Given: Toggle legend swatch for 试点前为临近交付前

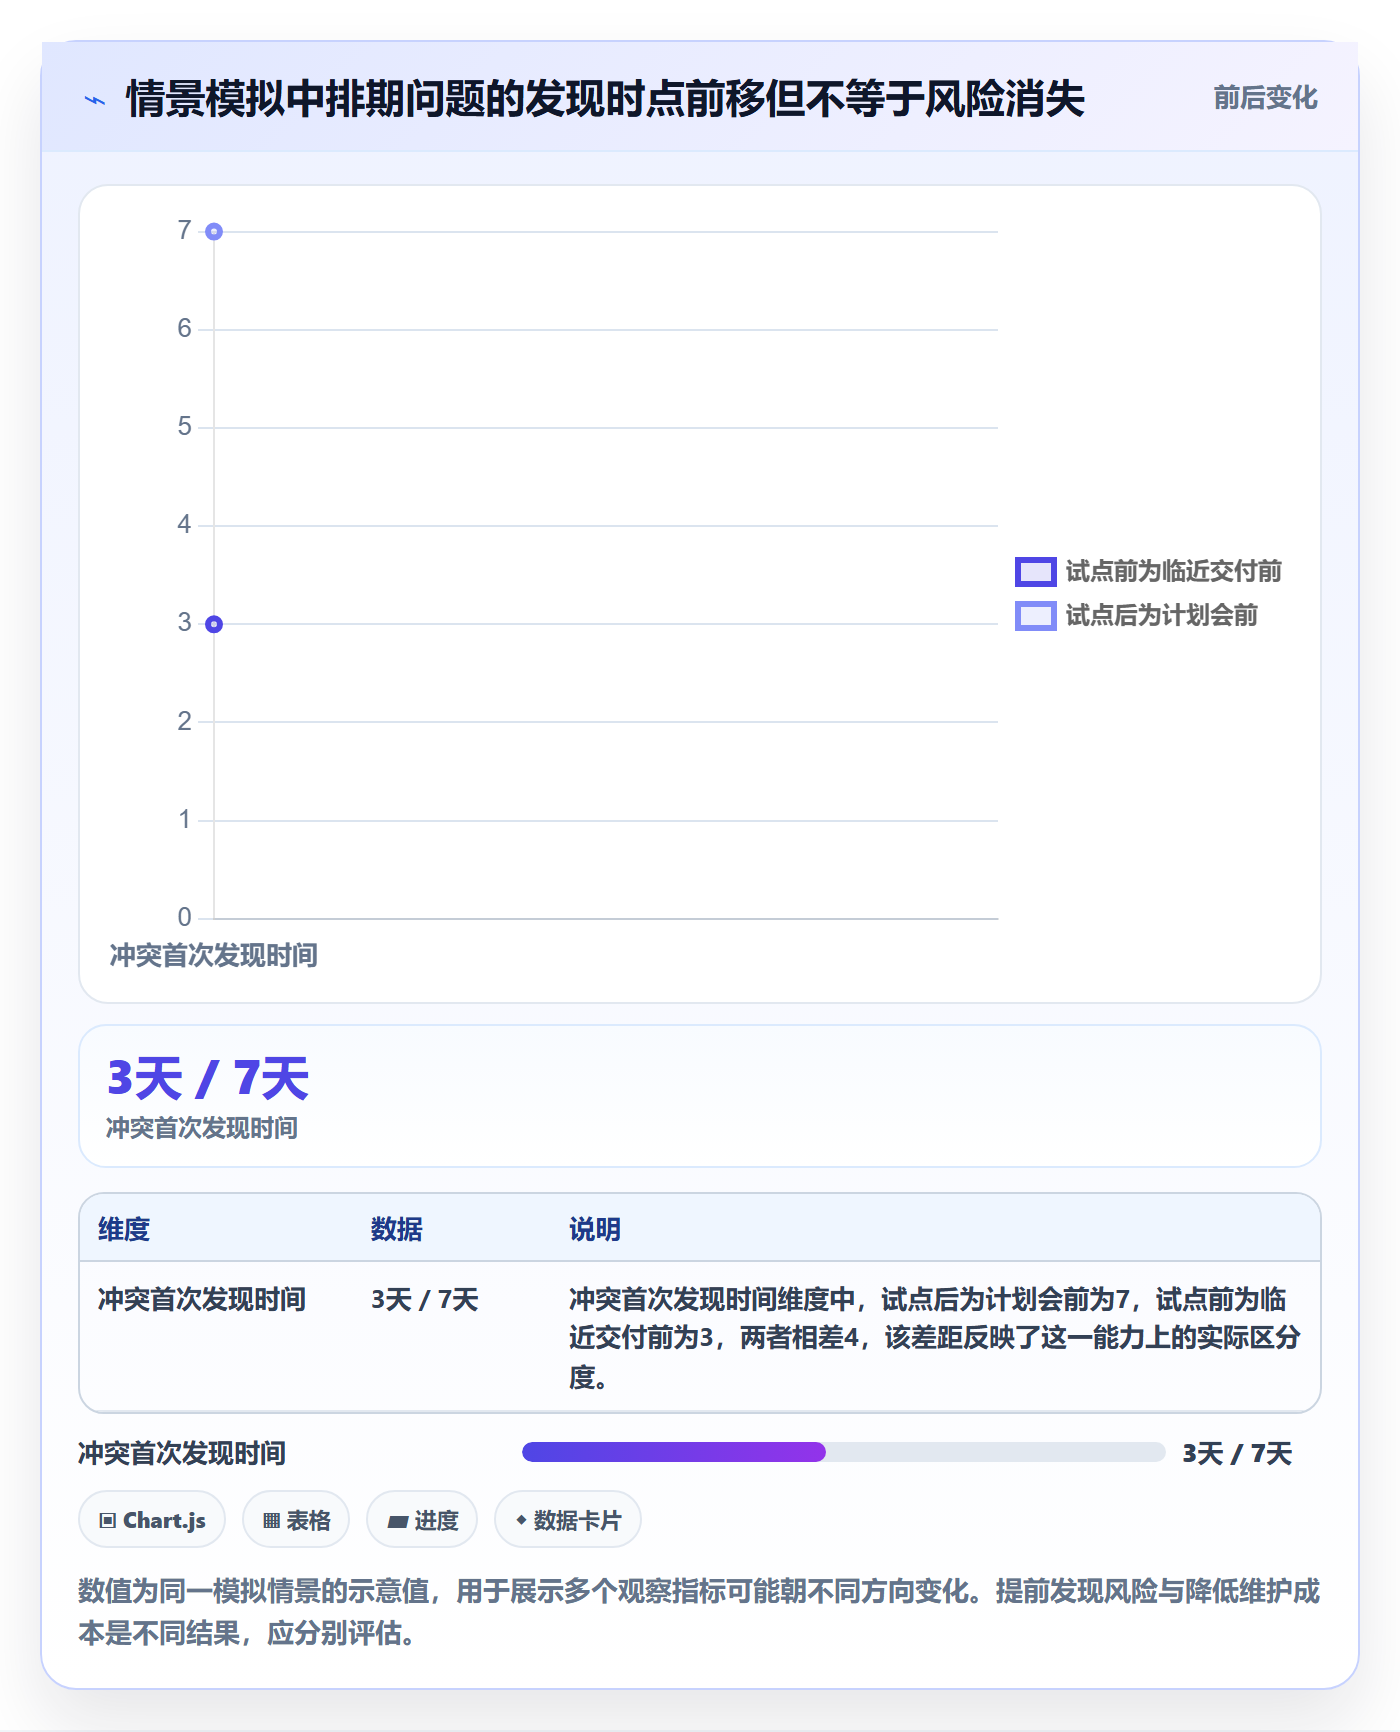Looking at the screenshot, I should (x=1035, y=572).
